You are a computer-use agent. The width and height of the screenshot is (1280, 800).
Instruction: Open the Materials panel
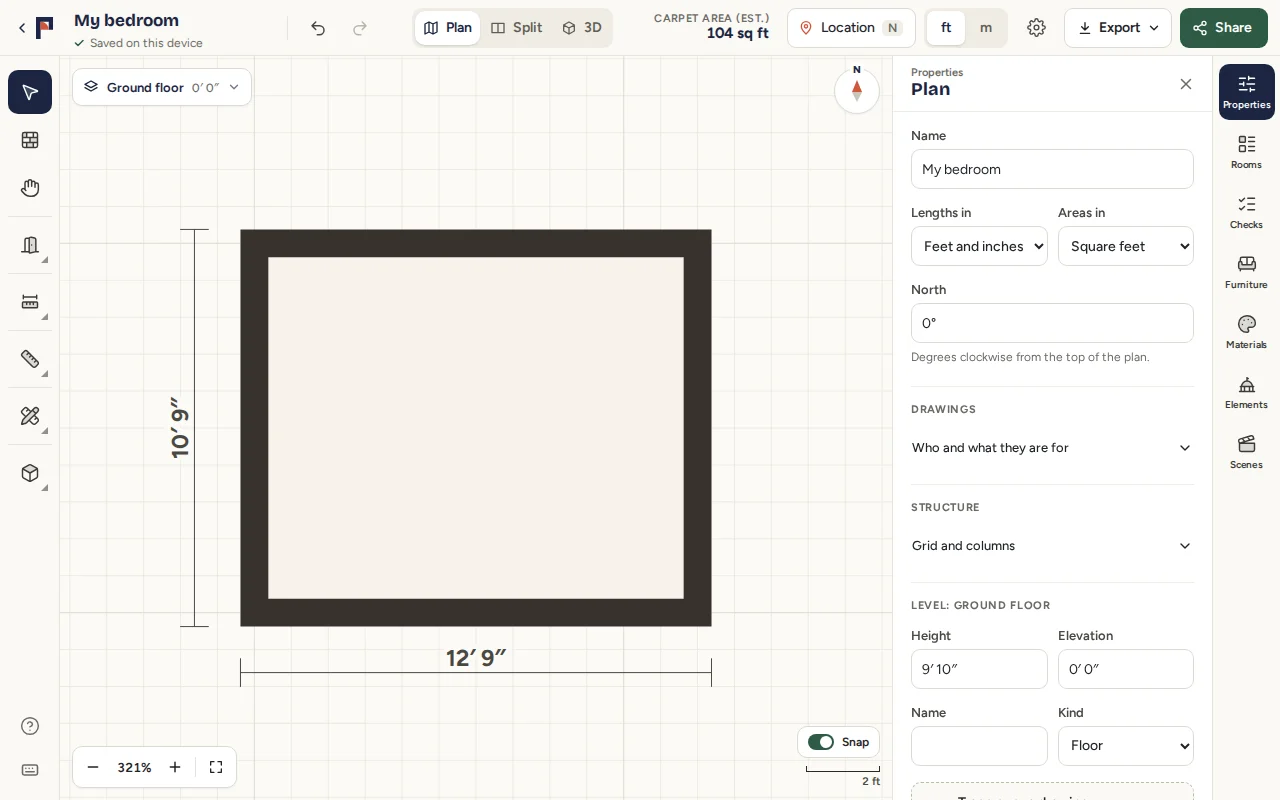[x=1246, y=332]
